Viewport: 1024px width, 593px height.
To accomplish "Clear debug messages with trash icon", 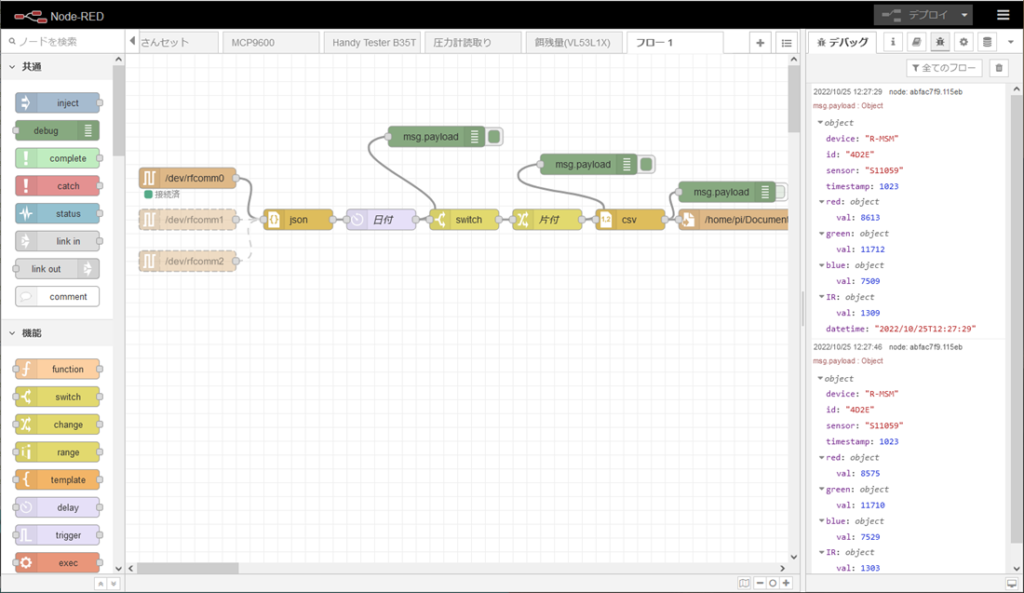I will click(x=998, y=68).
